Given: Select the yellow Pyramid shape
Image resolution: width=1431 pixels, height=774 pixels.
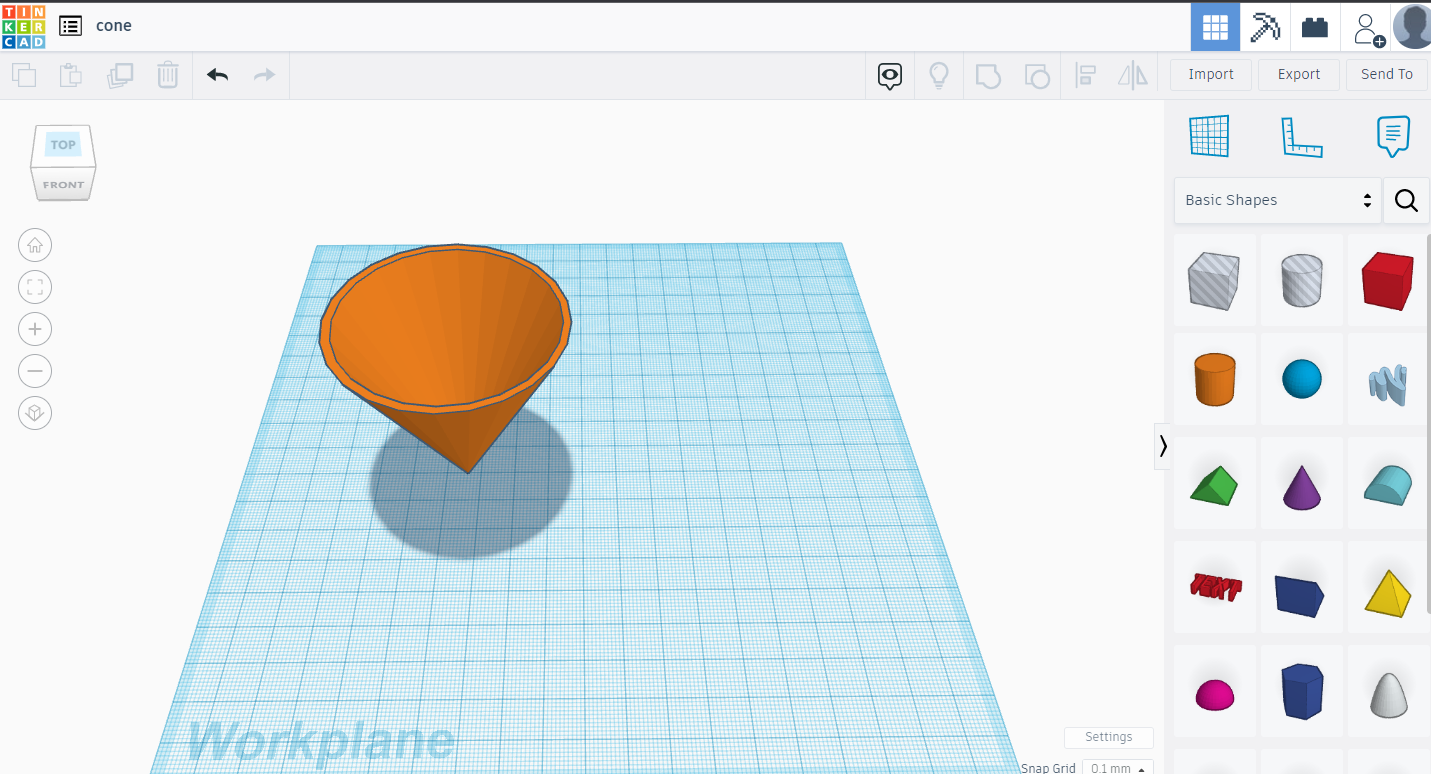Looking at the screenshot, I should [1388, 593].
